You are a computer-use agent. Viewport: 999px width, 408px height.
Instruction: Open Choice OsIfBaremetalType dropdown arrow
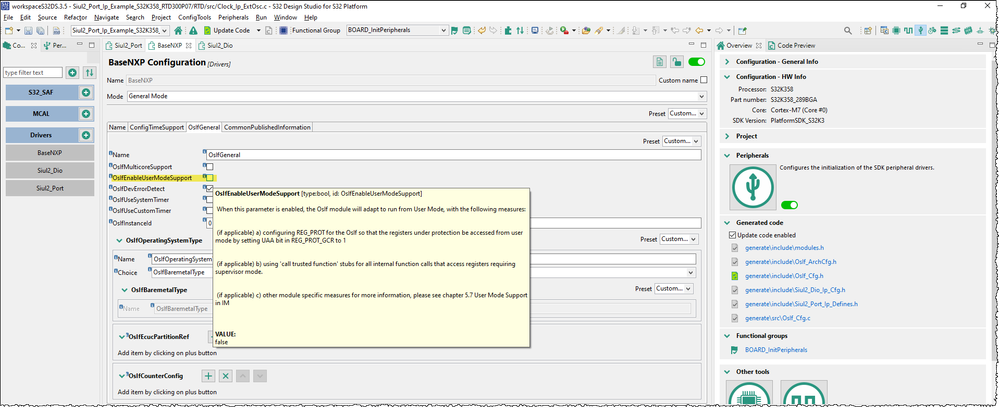(691, 272)
